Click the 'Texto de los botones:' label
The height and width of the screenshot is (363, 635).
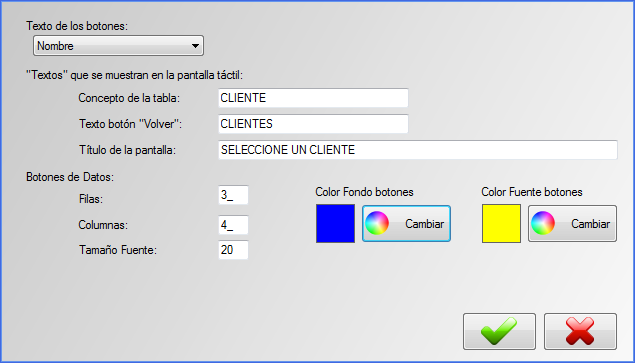coord(77,26)
